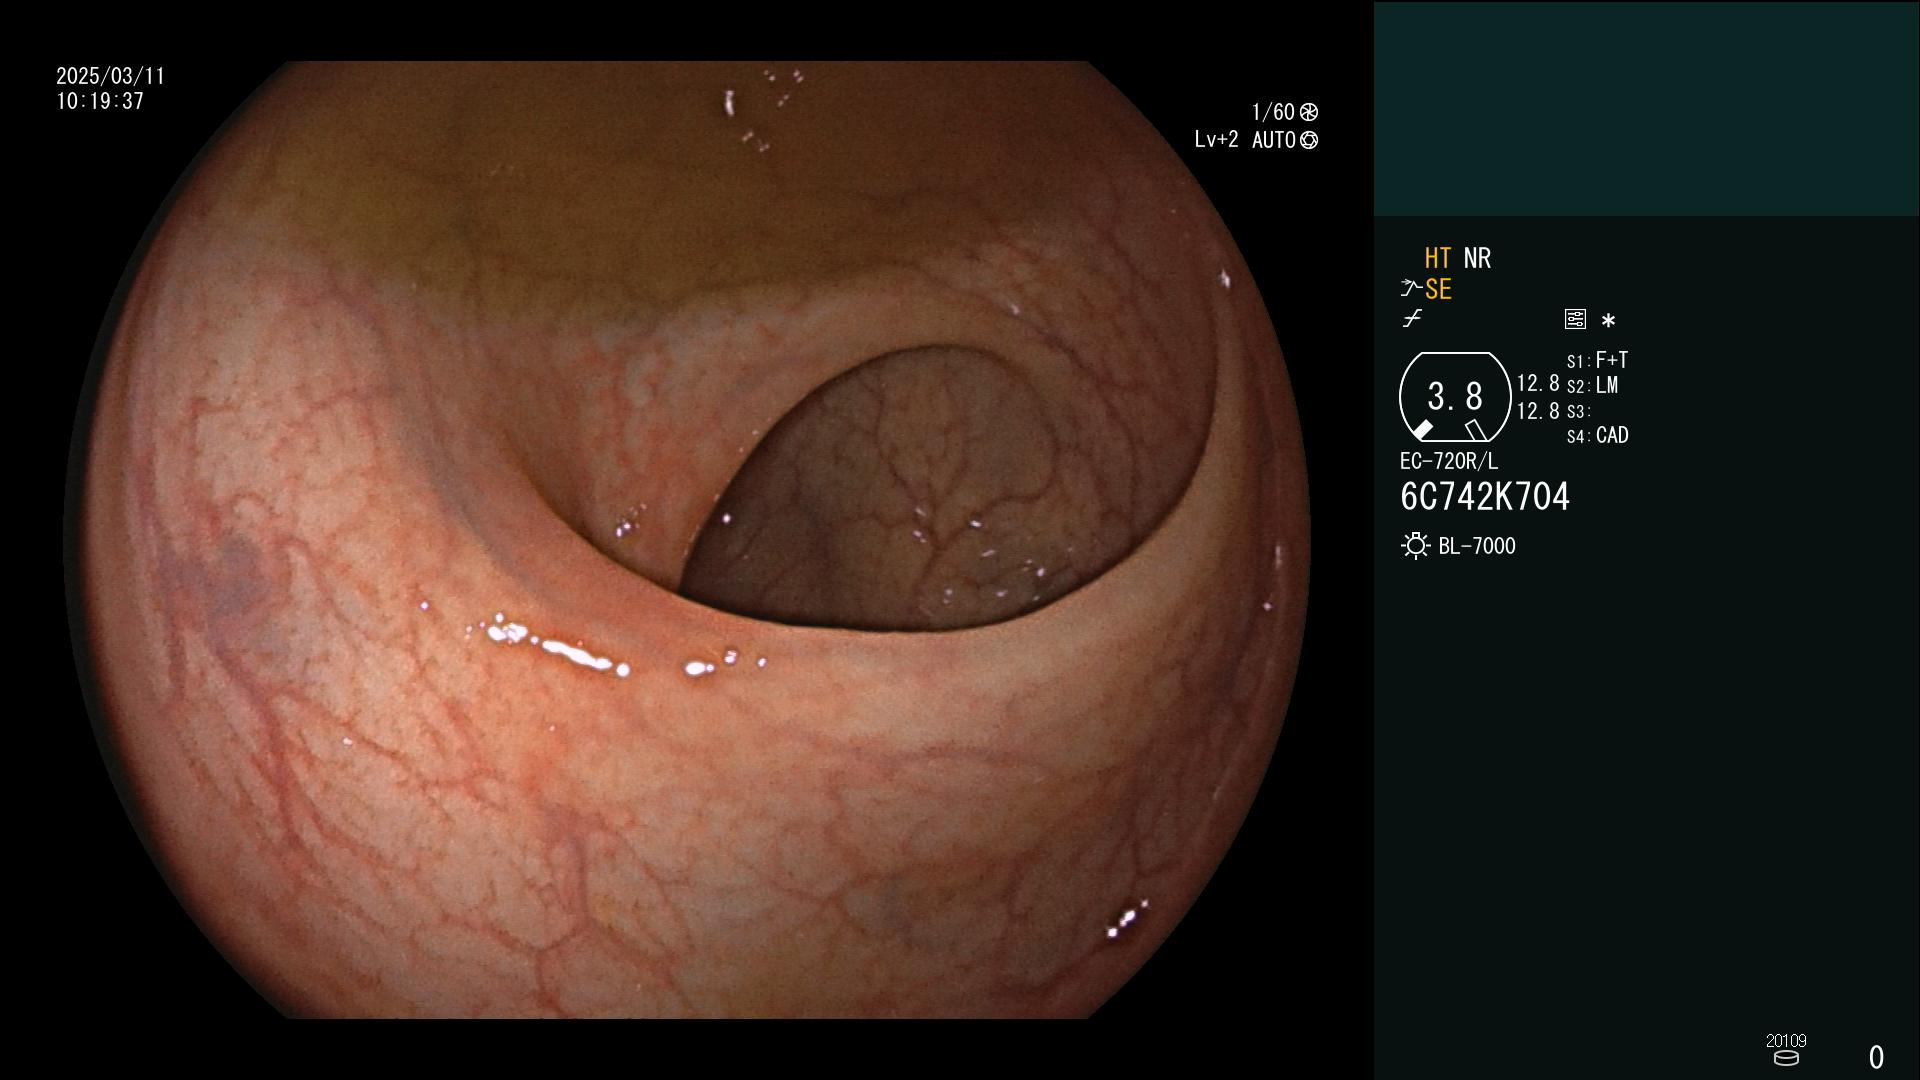
Task: Click the date text 2025/03/11
Action: [110, 76]
